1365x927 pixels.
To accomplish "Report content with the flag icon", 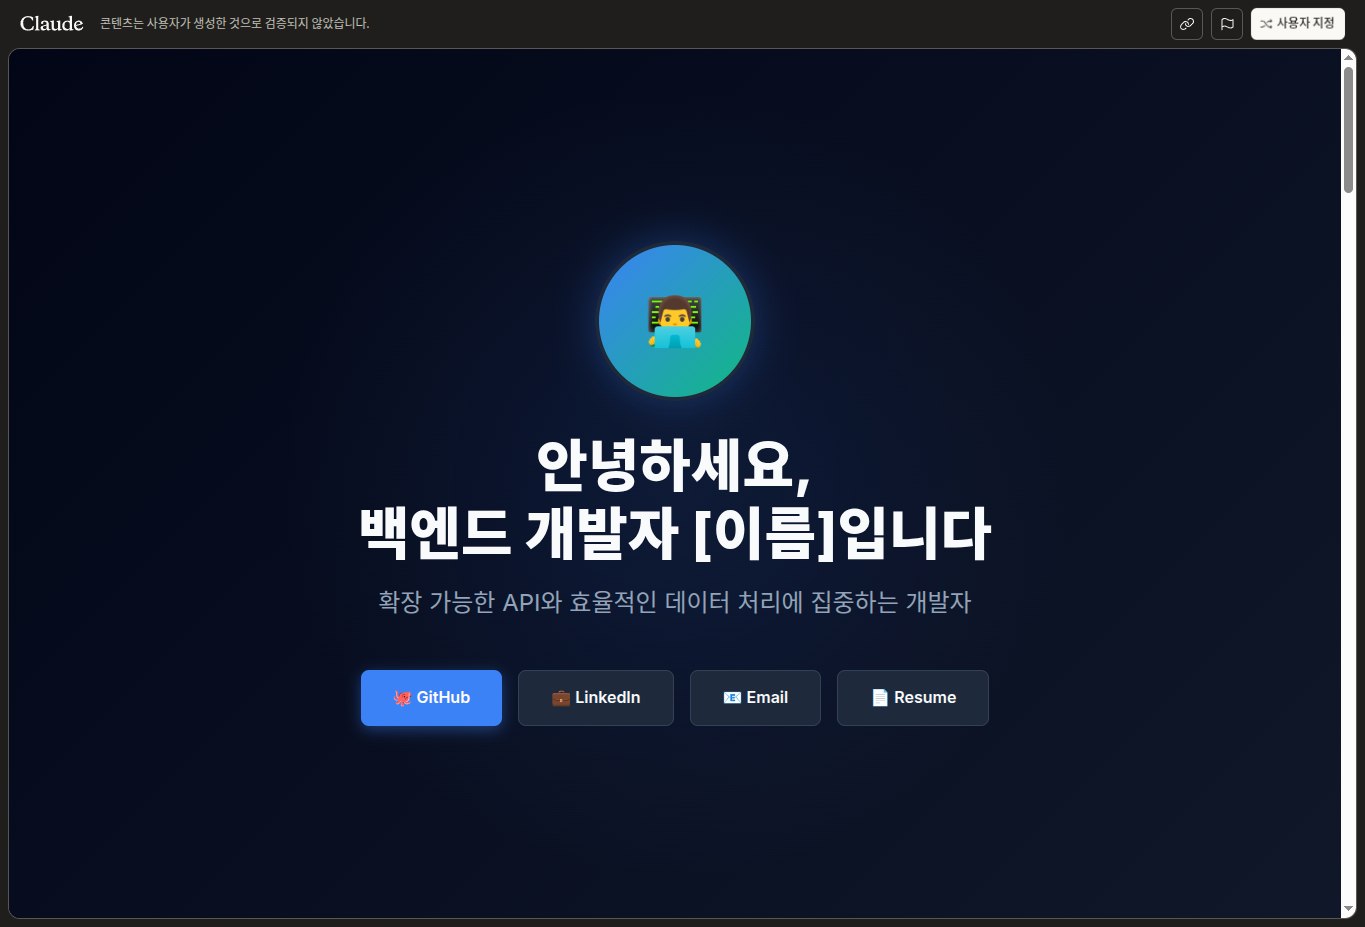I will click(x=1227, y=24).
